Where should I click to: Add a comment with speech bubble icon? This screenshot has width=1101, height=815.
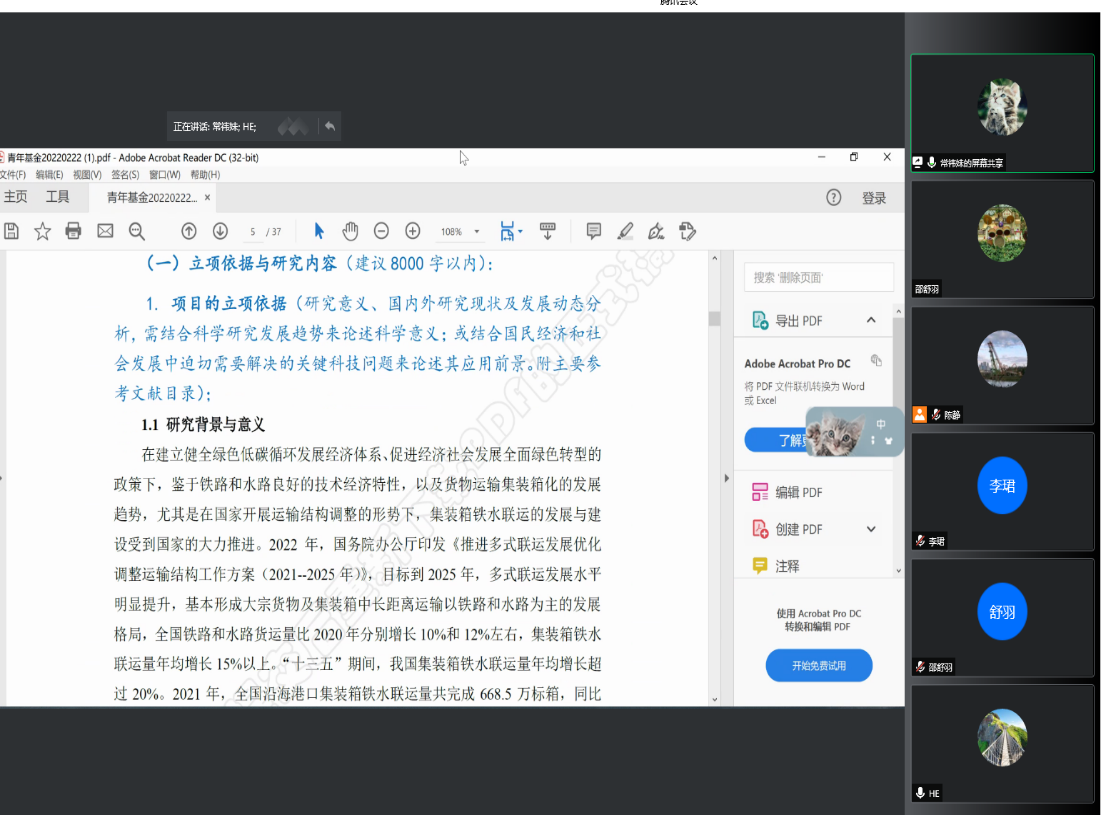coord(593,231)
